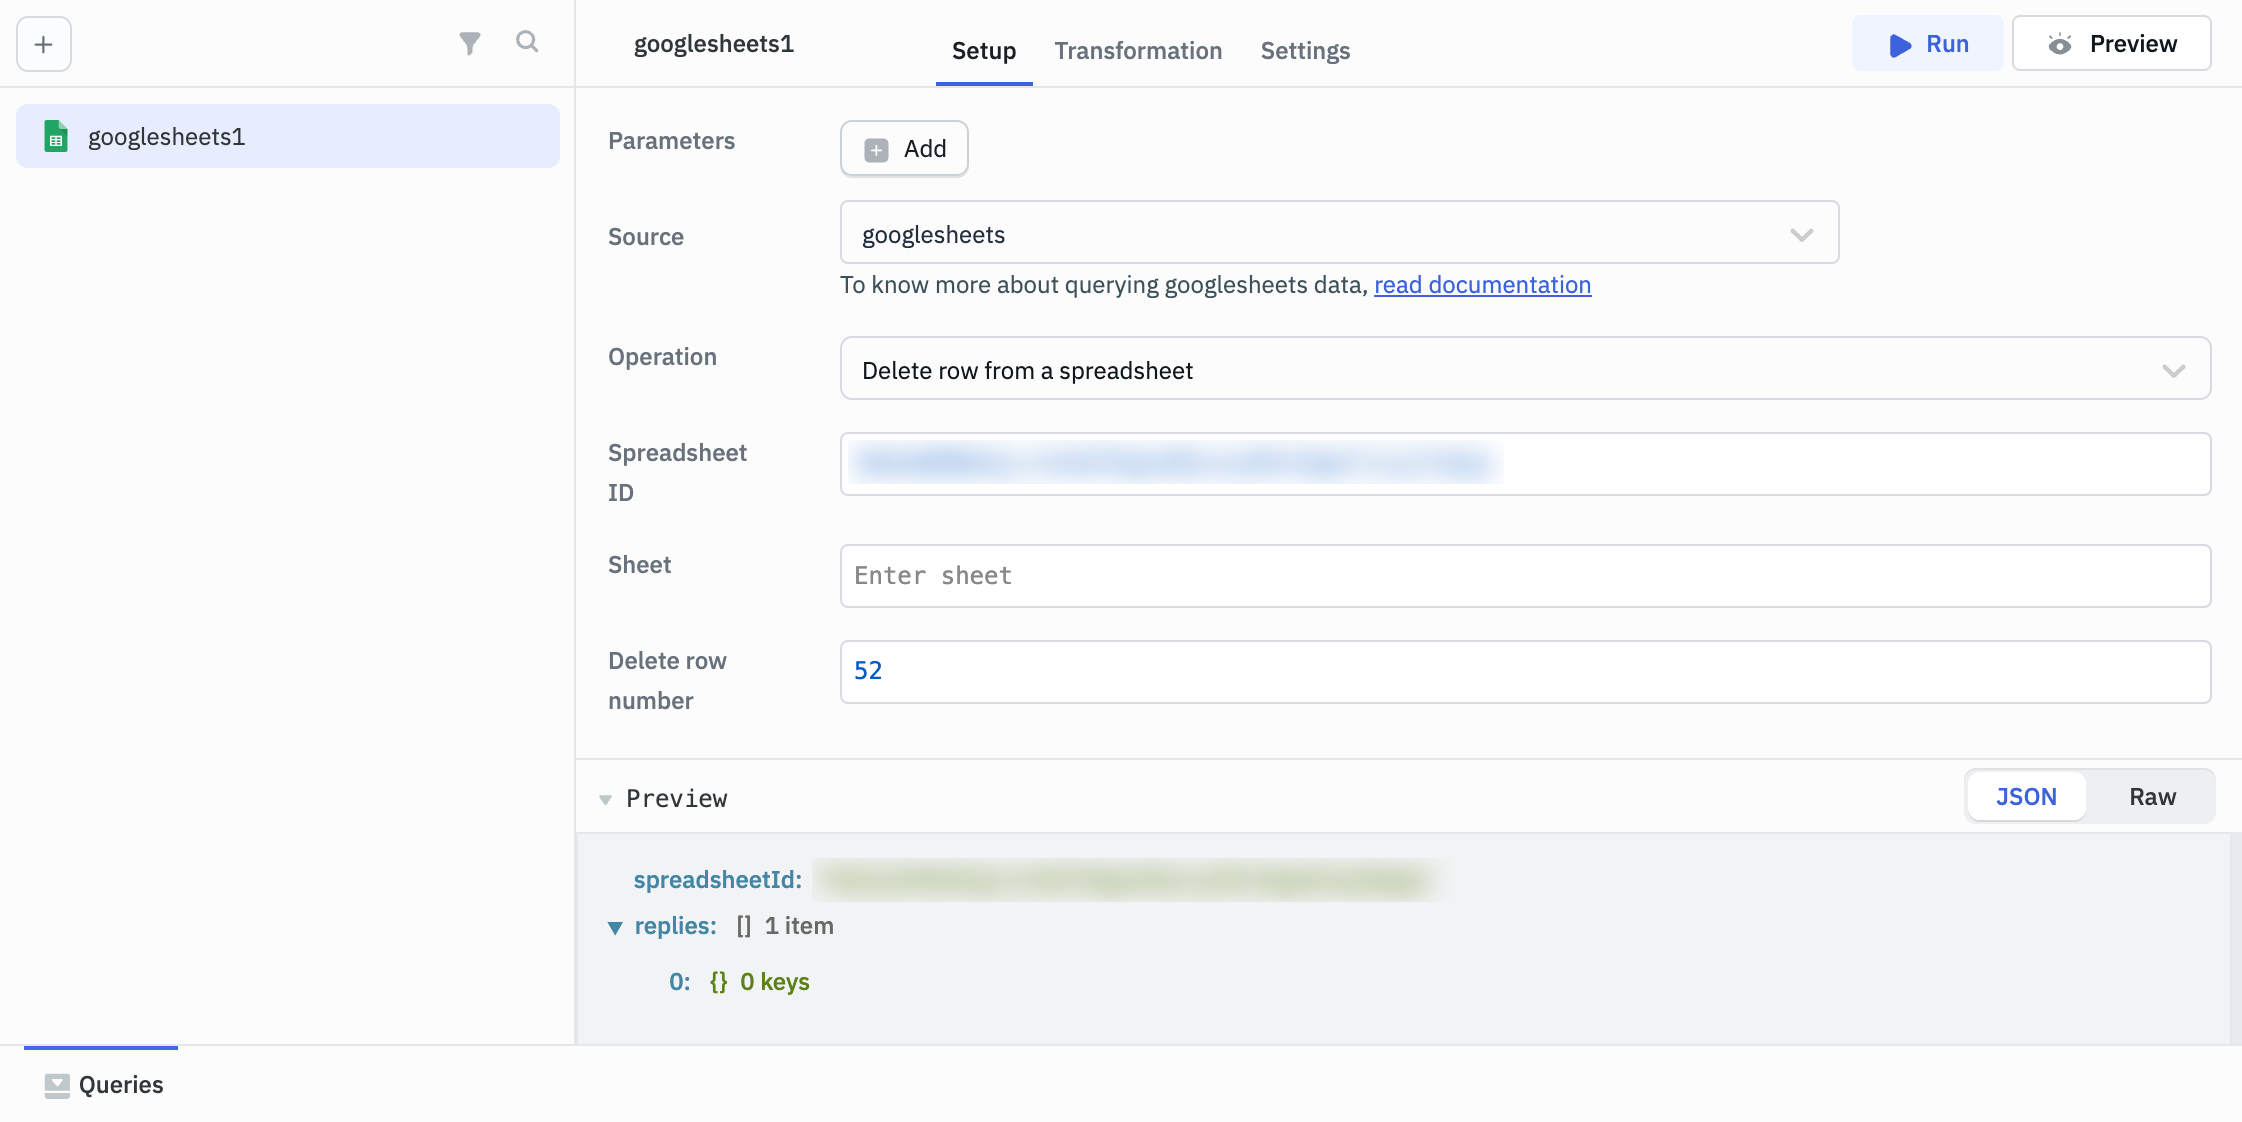Click the plus icon to add query
This screenshot has width=2242, height=1122.
[44, 44]
